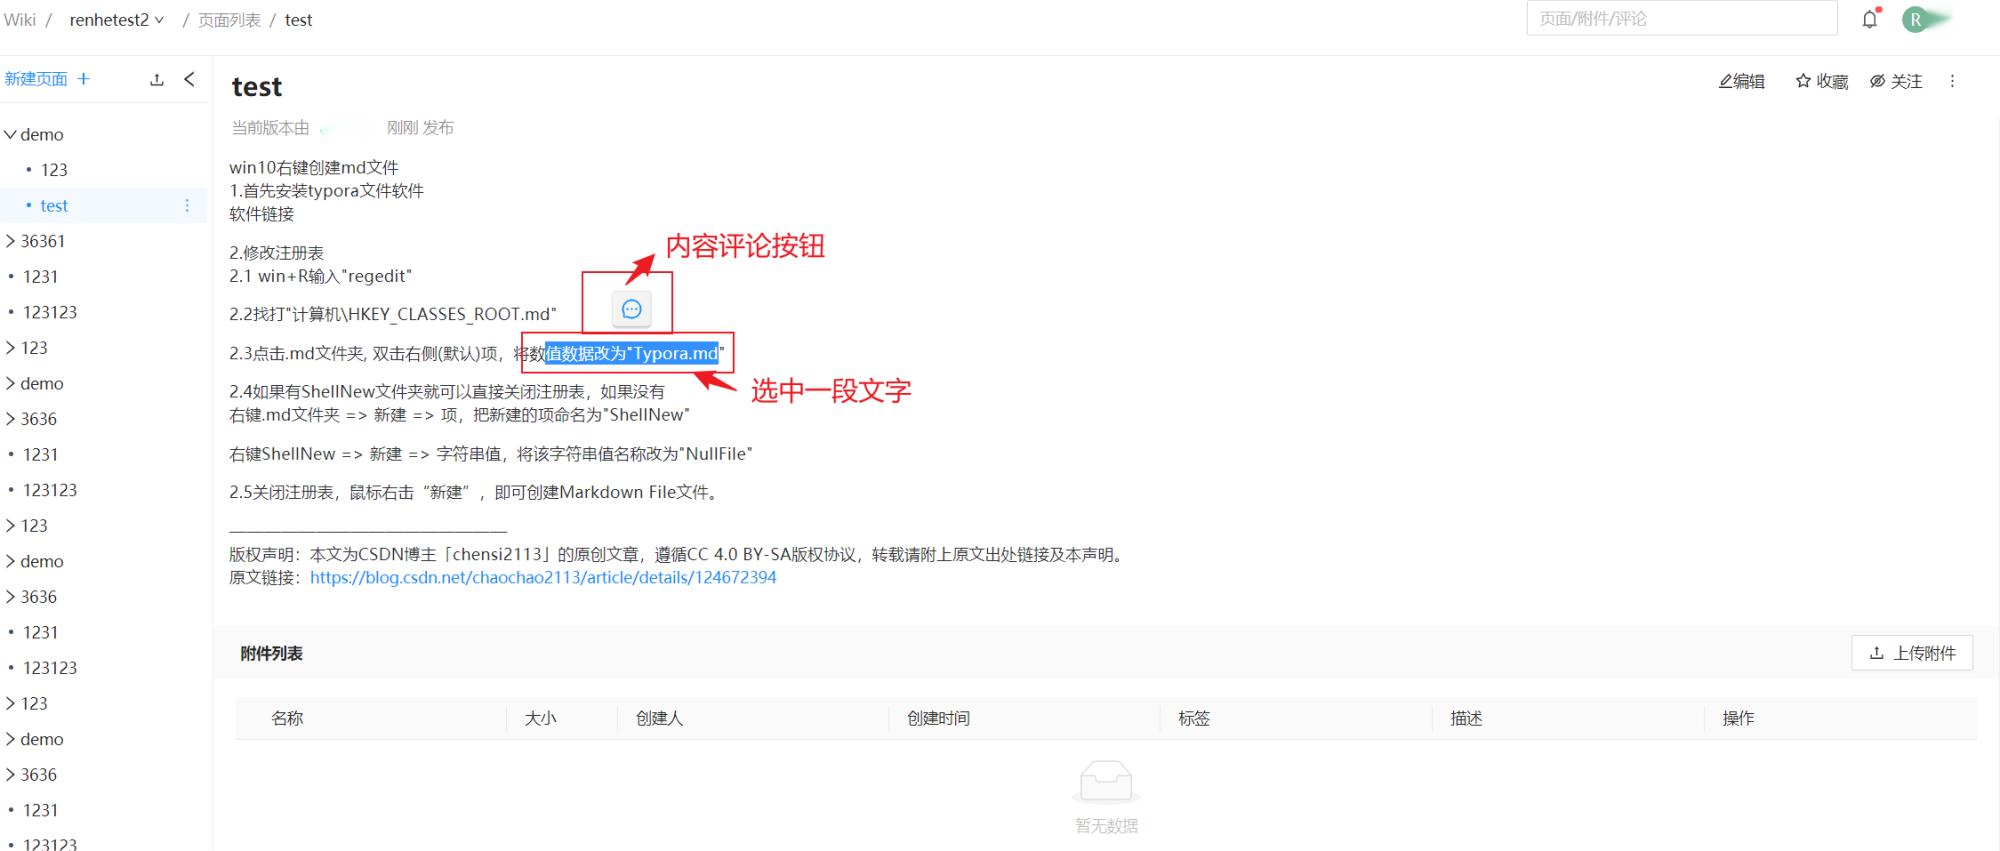Click the content comment bubble icon
Image resolution: width=2000 pixels, height=851 pixels.
click(631, 309)
